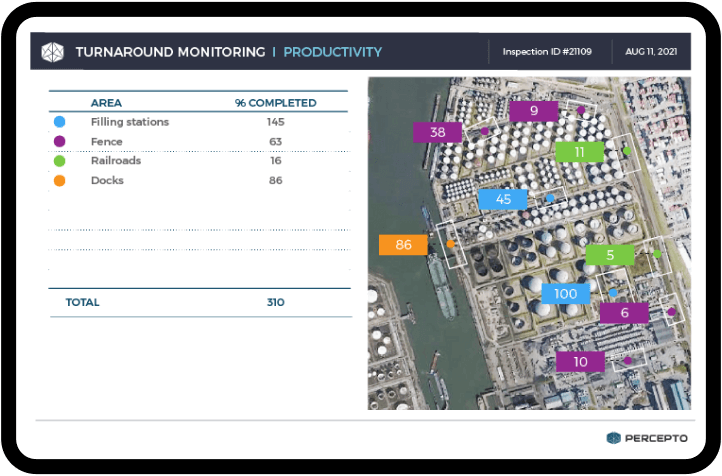Click the blue map dot beside label 100
Viewport: 722px width, 476px height.
click(x=613, y=292)
